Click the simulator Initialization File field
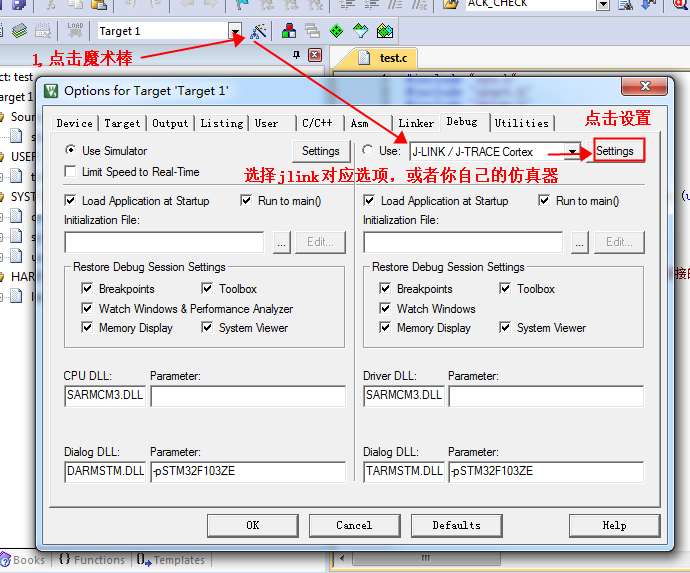The image size is (690, 573). pos(164,242)
